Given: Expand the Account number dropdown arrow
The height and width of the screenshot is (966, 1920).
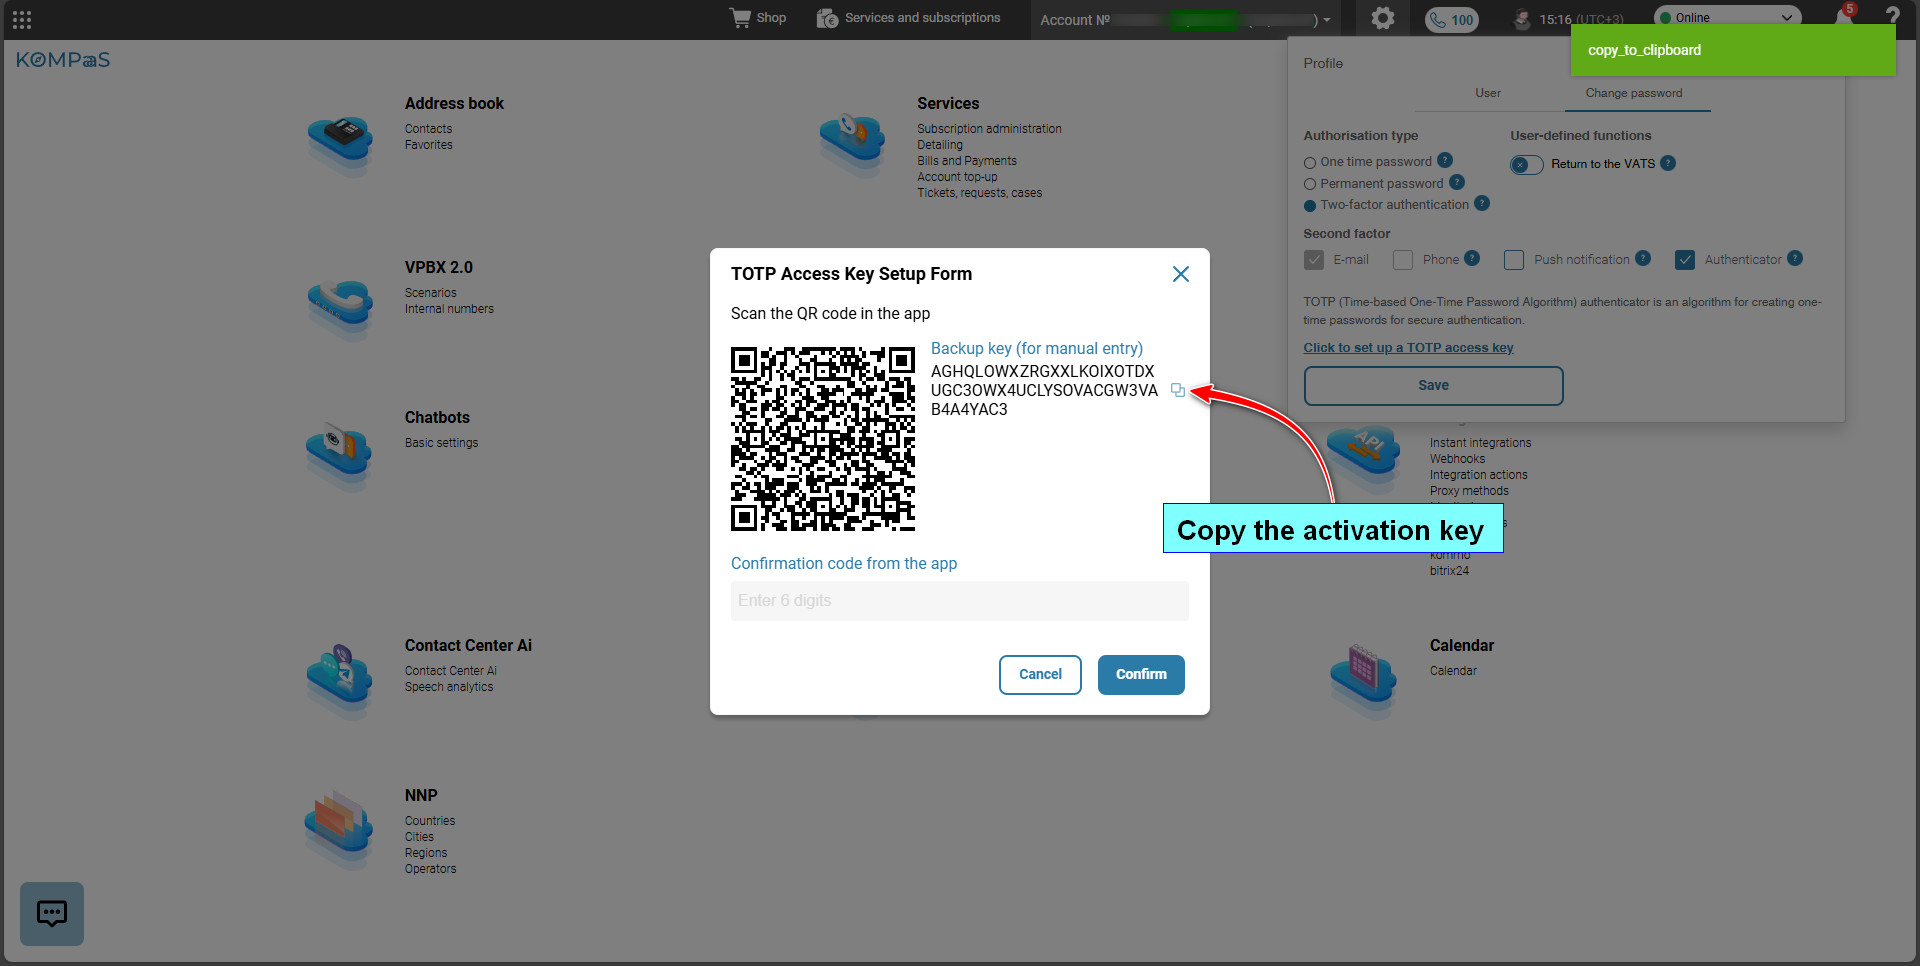Looking at the screenshot, I should tap(1327, 20).
